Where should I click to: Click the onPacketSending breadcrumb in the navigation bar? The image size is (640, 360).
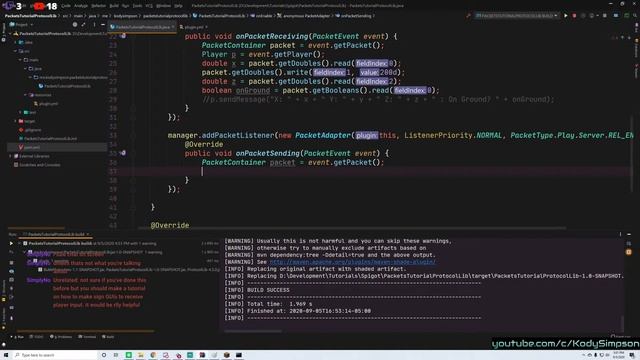pyautogui.click(x=353, y=16)
